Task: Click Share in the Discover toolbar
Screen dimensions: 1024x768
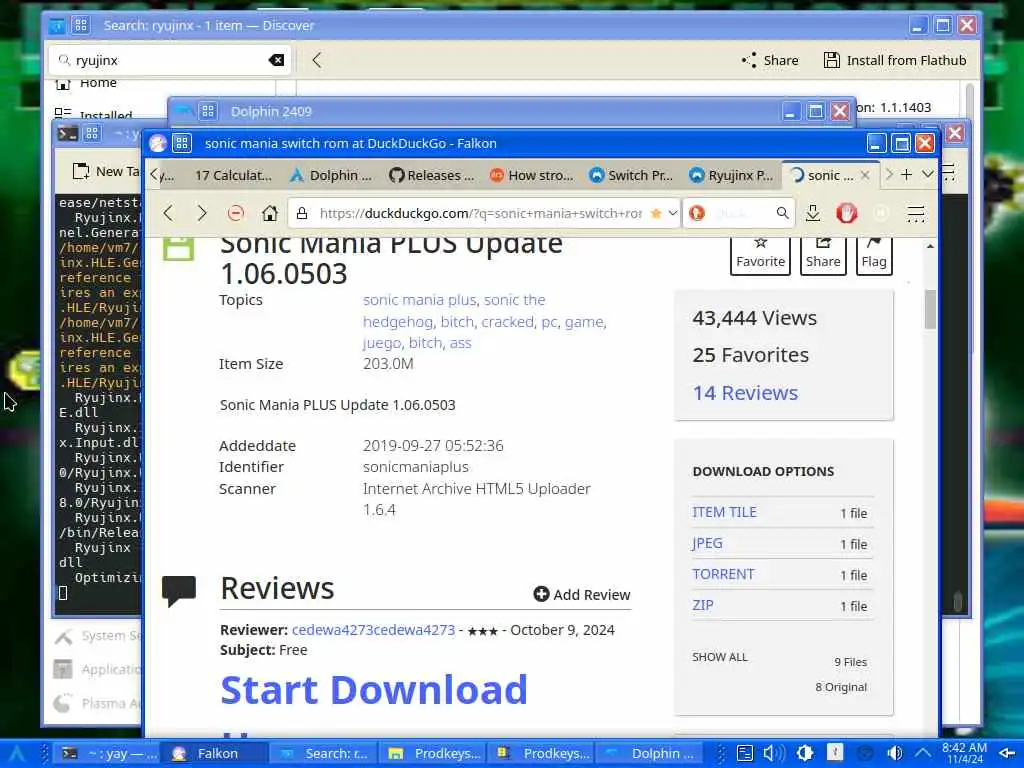Action: [771, 60]
